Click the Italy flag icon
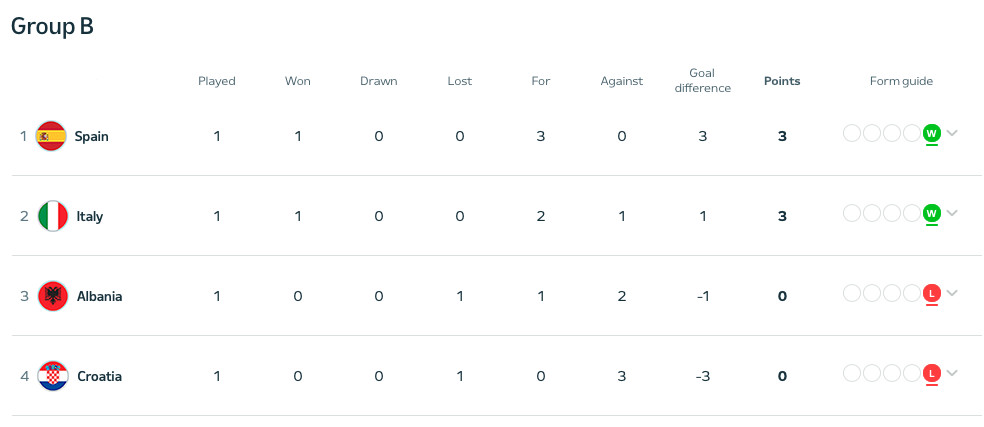Viewport: 984px width, 427px height. click(x=52, y=216)
